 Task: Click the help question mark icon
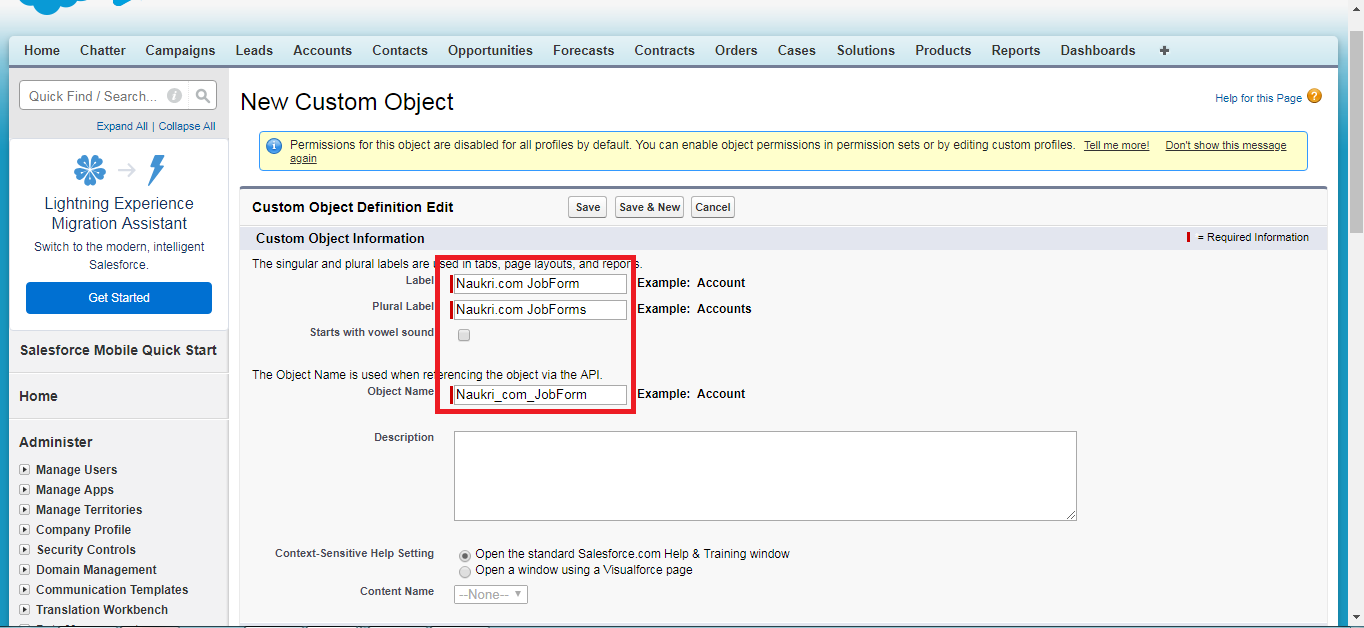(x=1314, y=96)
